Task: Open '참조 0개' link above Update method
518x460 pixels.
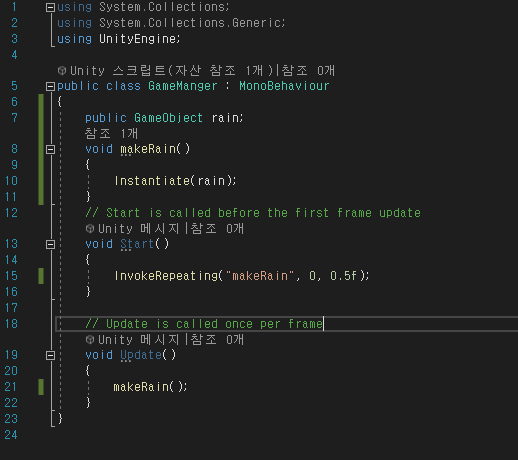Action: 217,340
